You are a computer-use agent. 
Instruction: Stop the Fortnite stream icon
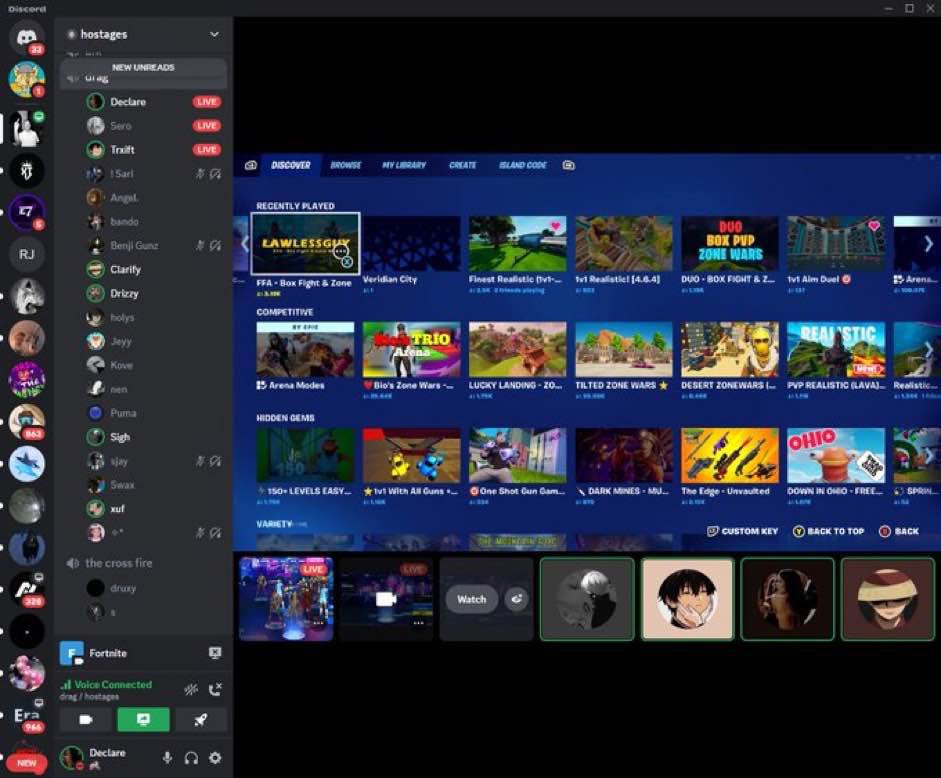[x=215, y=653]
